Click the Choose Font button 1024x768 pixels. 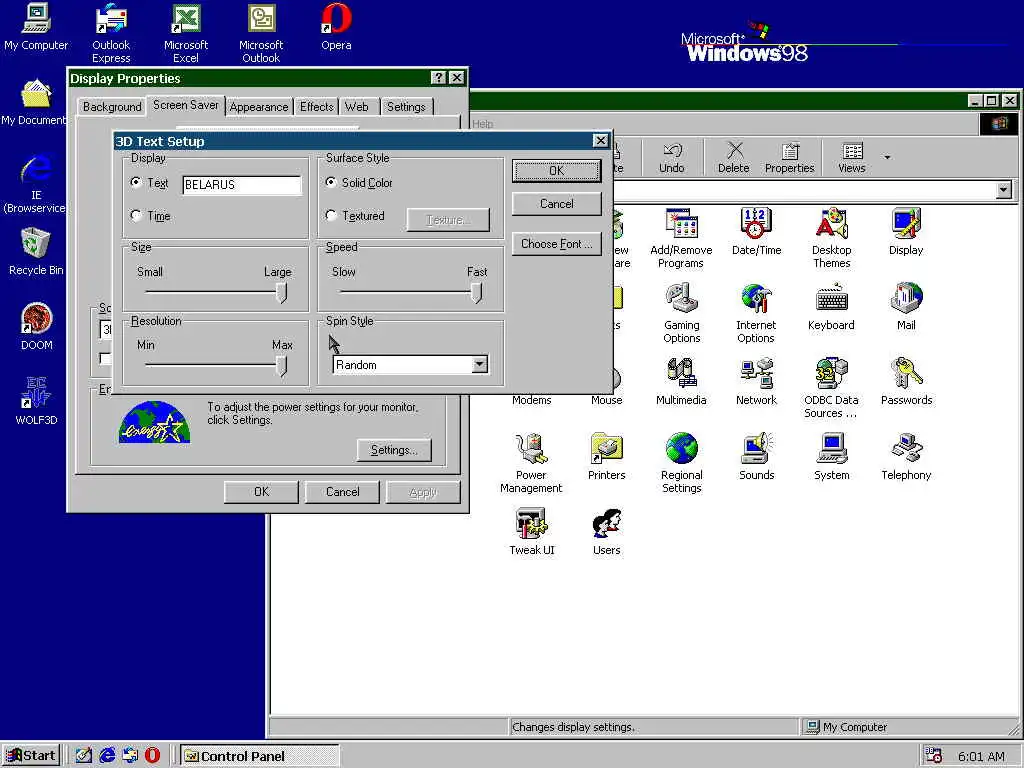[x=556, y=244]
